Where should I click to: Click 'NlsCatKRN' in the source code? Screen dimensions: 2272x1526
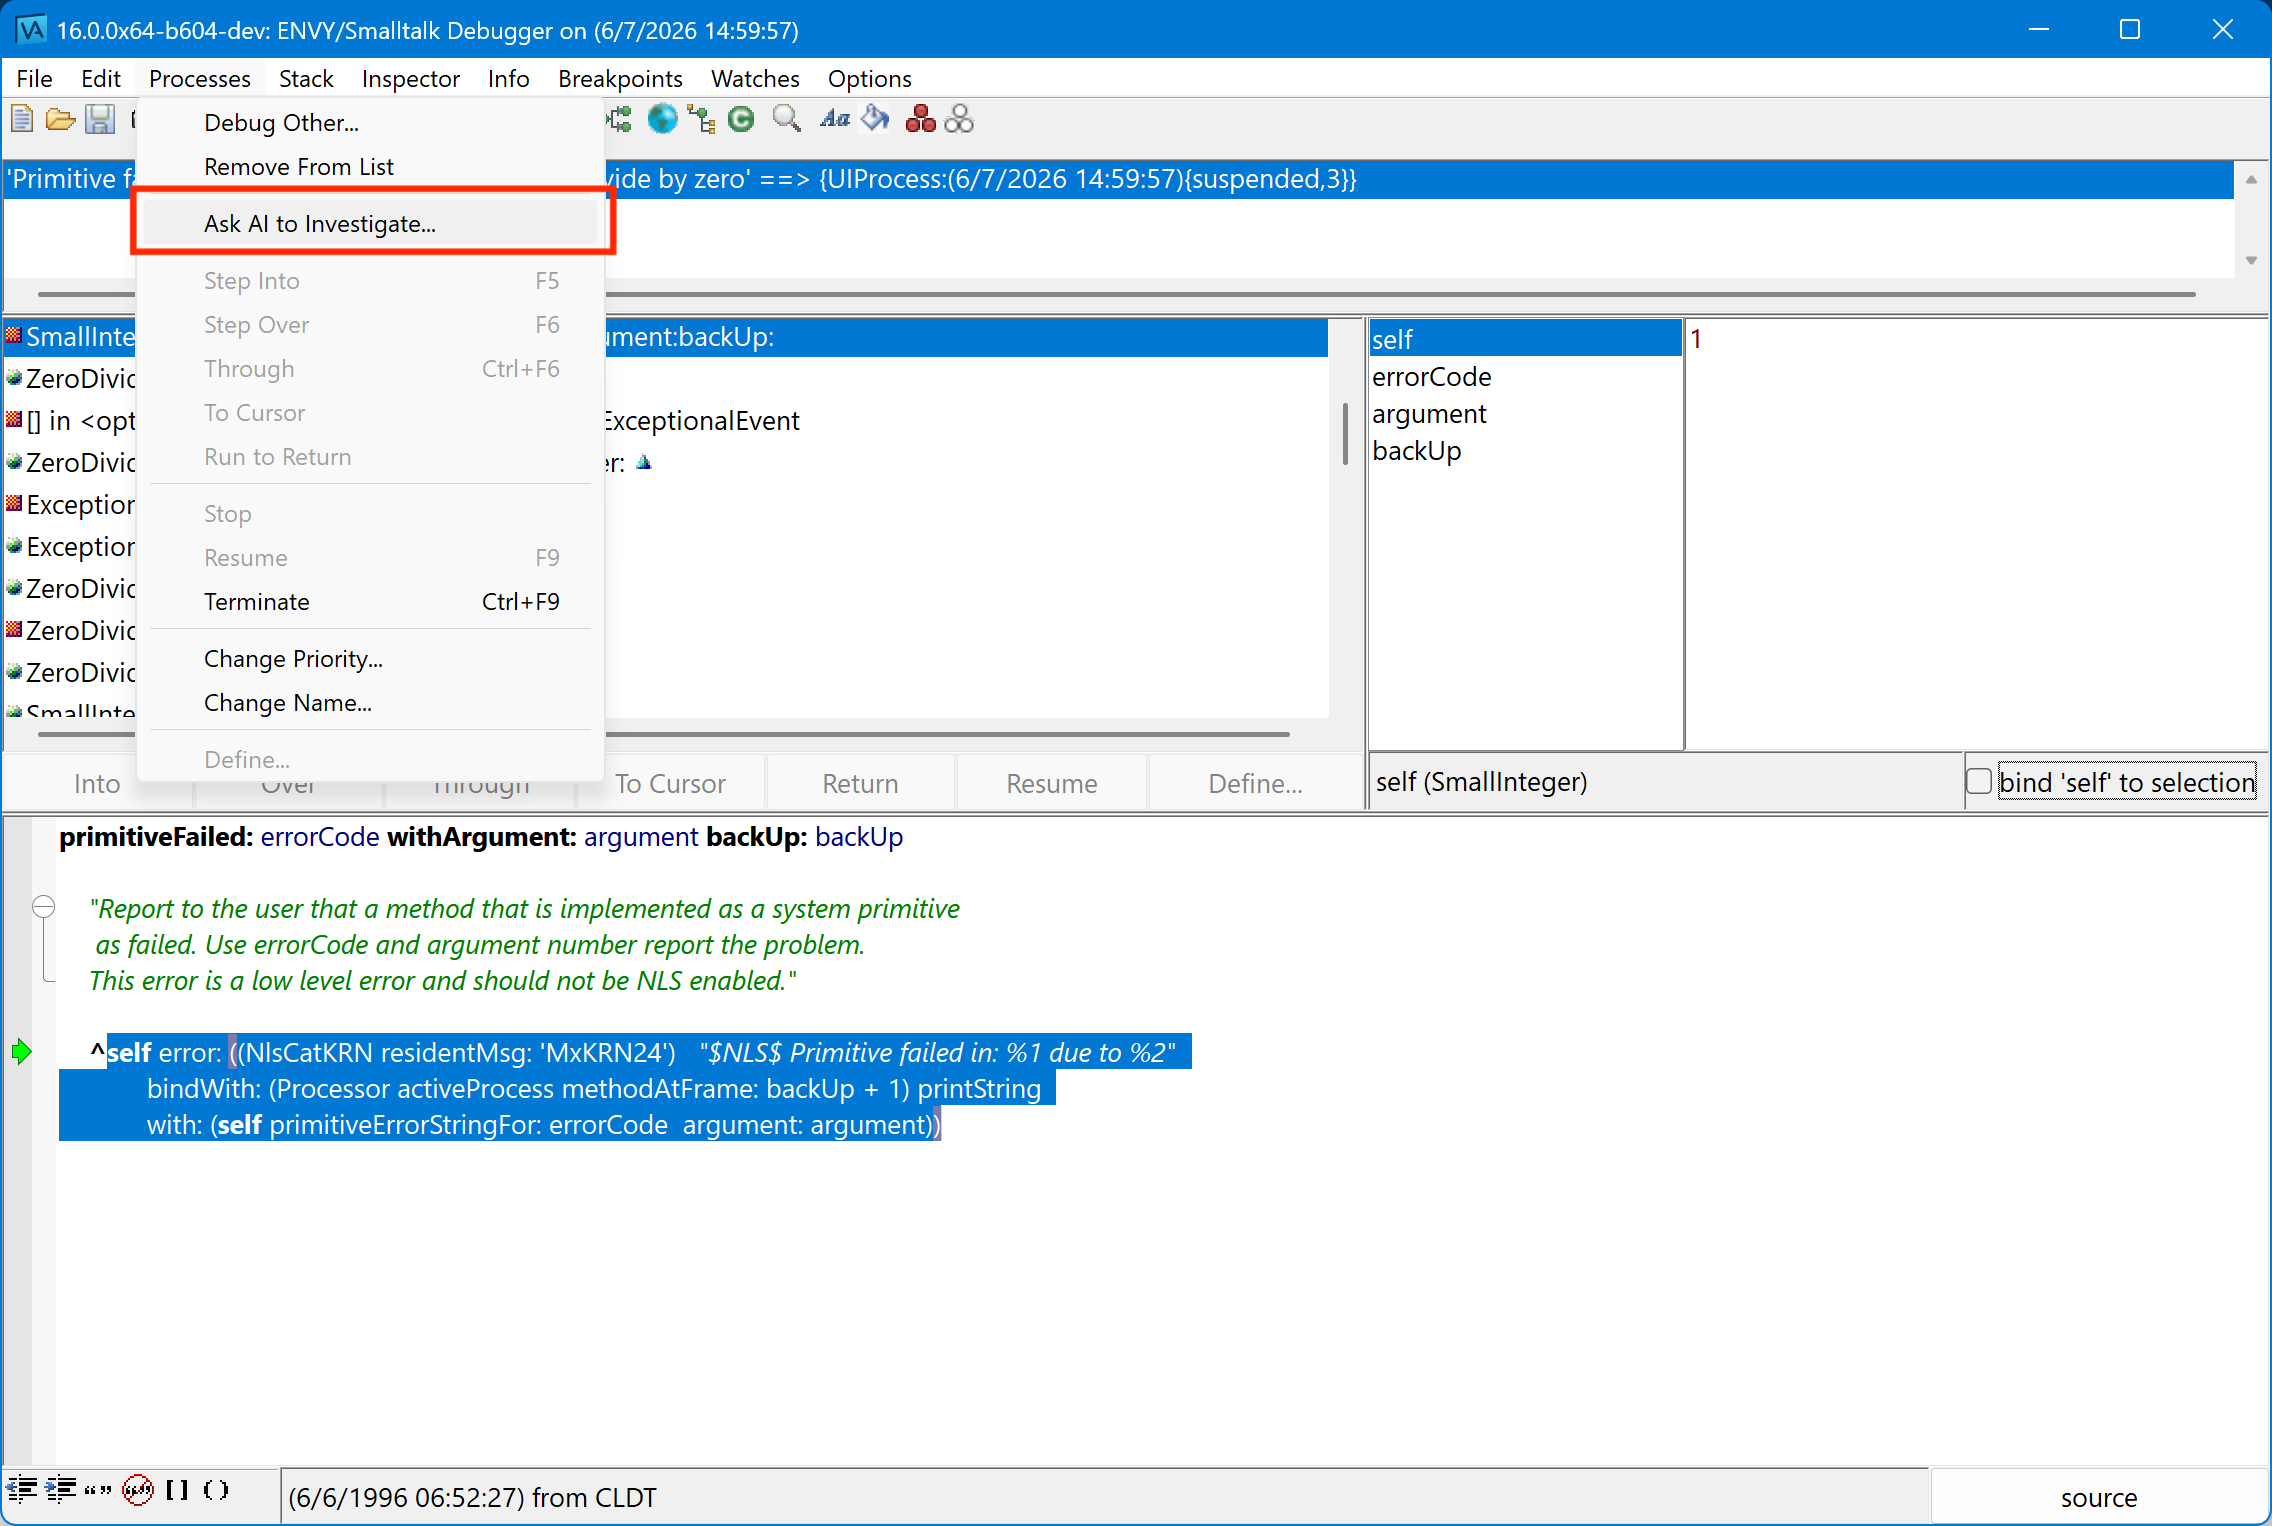click(308, 1052)
